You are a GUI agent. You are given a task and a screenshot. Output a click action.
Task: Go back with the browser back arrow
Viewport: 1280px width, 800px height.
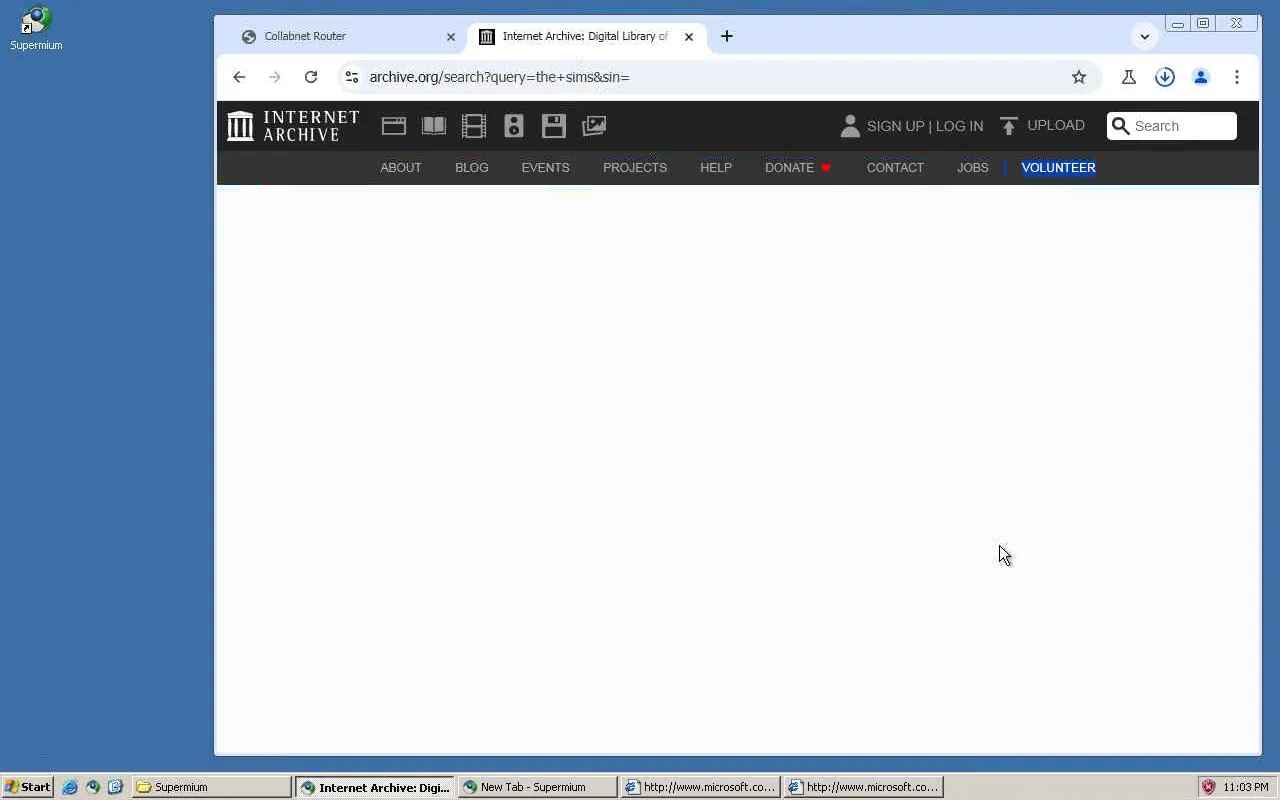click(x=239, y=77)
